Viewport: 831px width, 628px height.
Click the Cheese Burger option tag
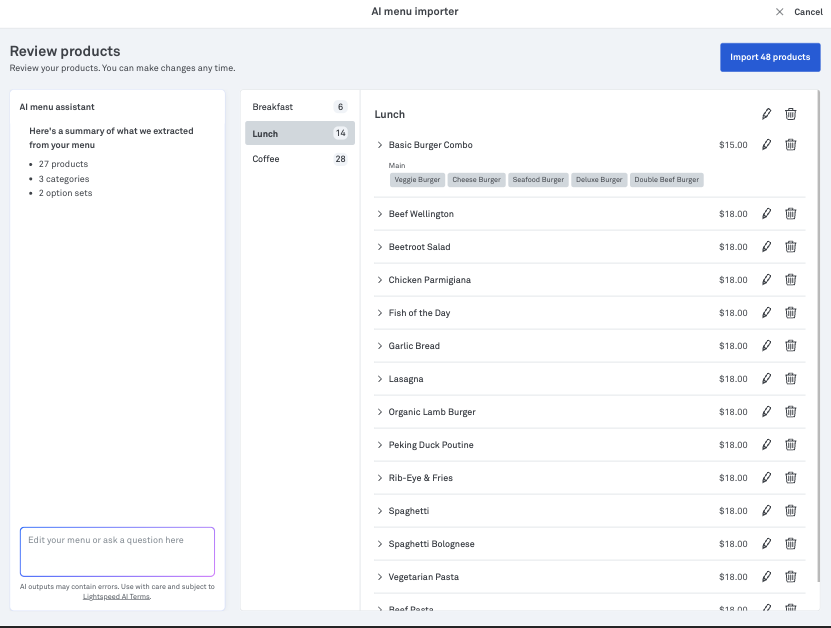pyautogui.click(x=476, y=180)
